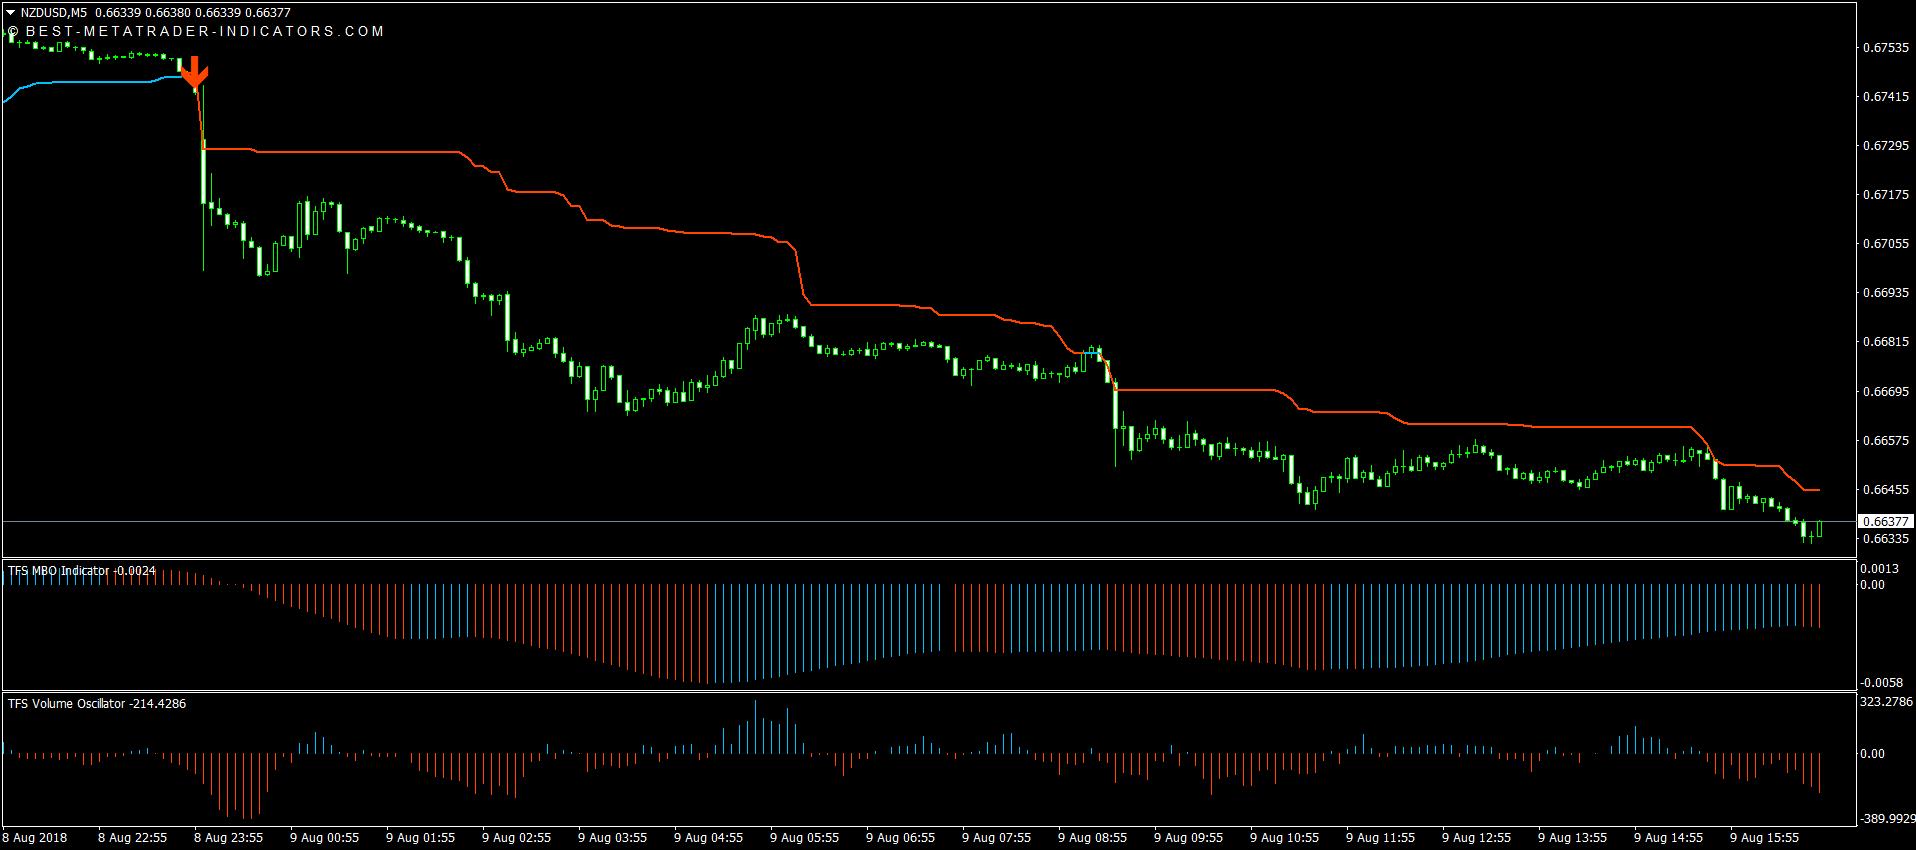Click the red sell arrow signal

pos(194,72)
